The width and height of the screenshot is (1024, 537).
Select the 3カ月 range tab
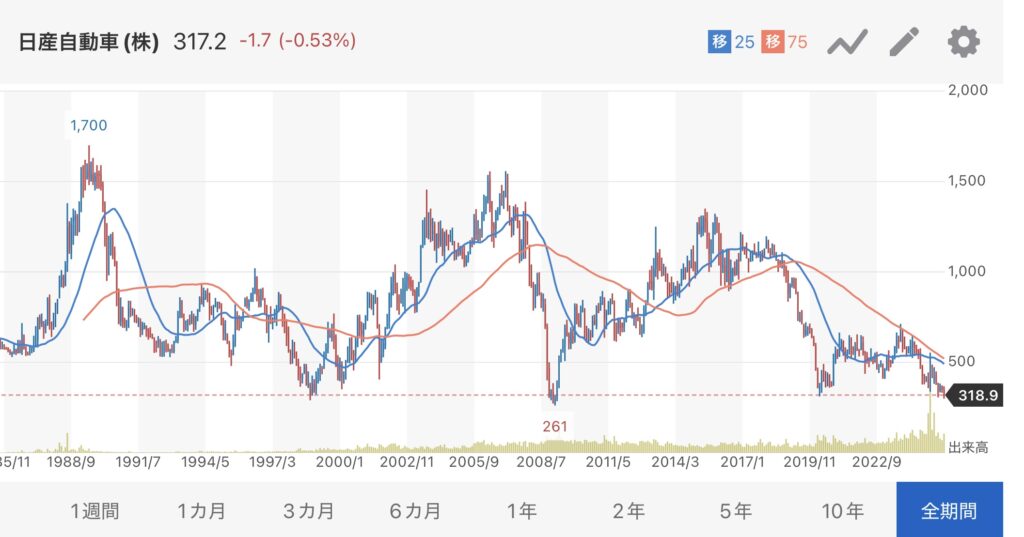click(308, 510)
